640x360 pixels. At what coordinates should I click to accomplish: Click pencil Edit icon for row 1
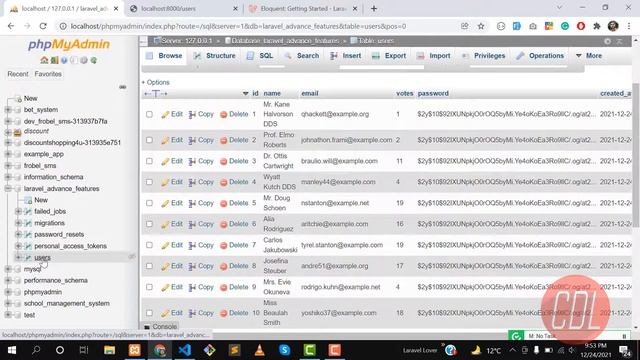[165, 115]
